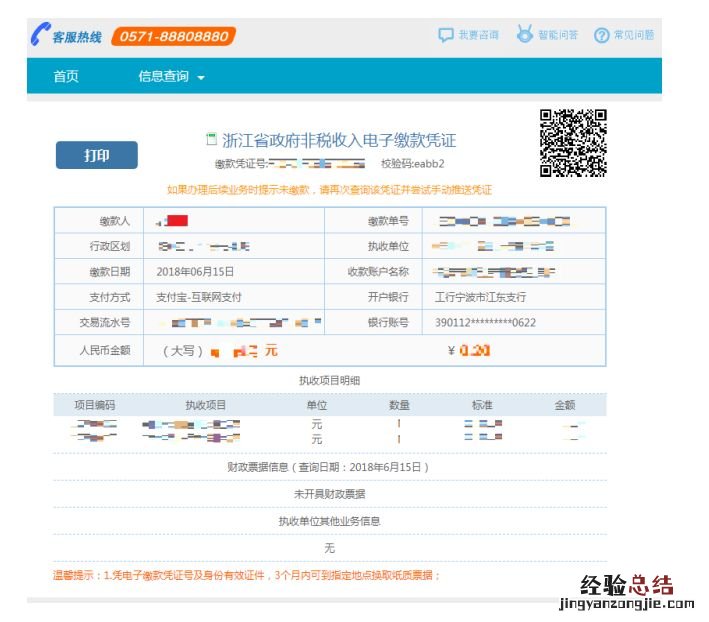Click the 金额 column header

(565, 405)
